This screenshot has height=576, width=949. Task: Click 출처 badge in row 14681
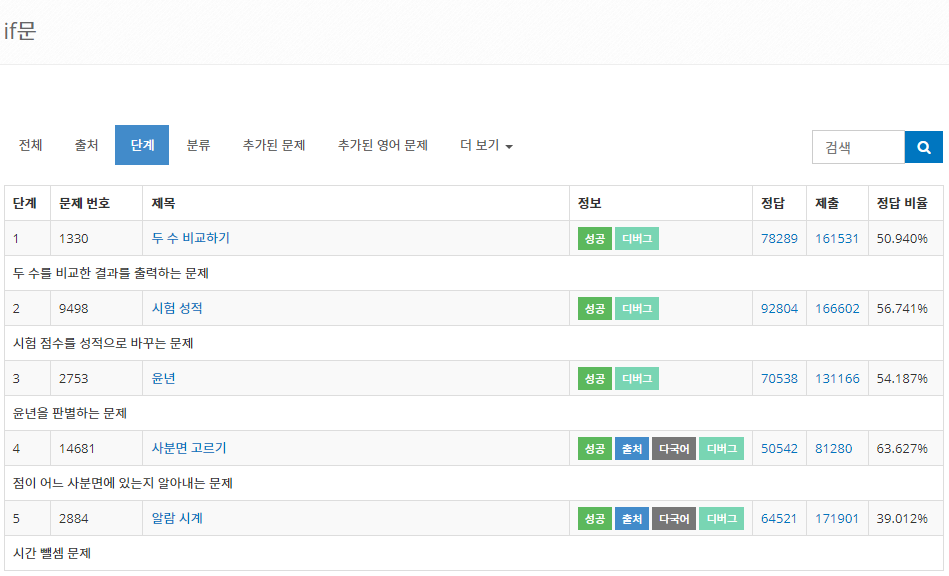[x=632, y=448]
